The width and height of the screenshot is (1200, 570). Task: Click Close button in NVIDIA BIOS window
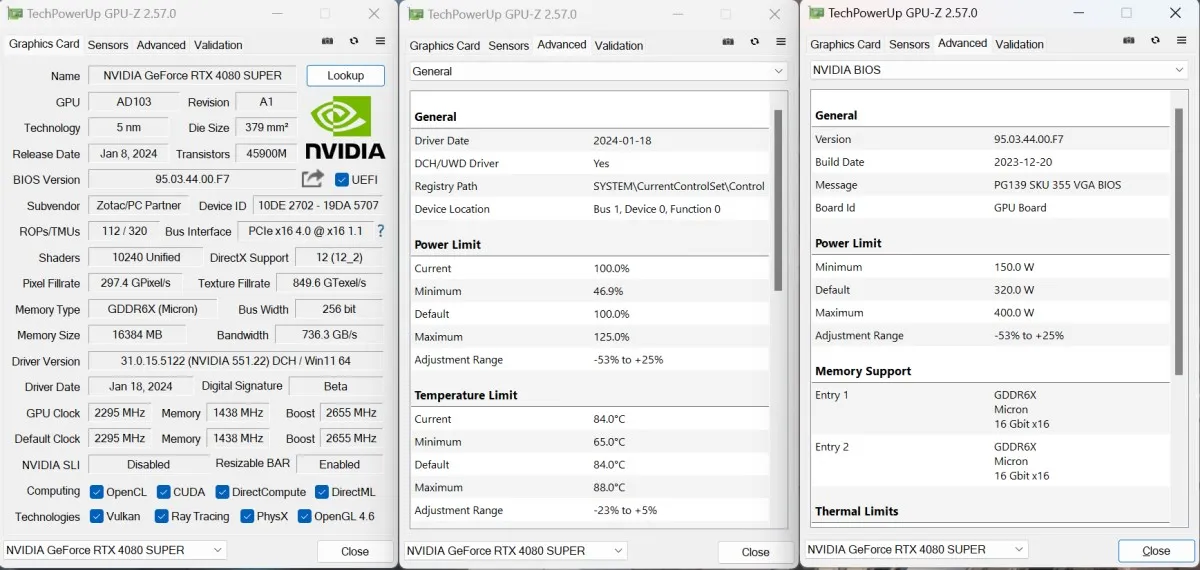point(1156,551)
